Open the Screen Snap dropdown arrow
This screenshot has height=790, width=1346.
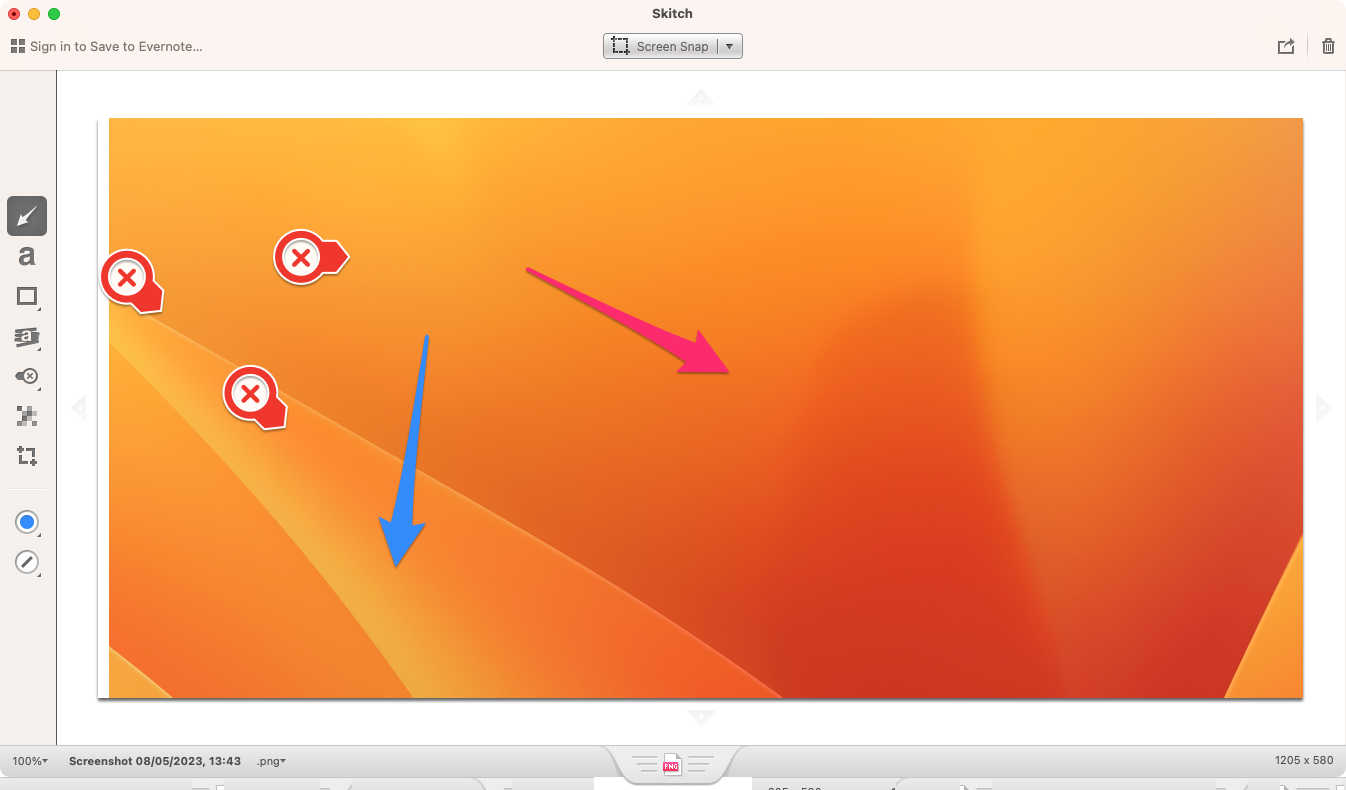[x=730, y=46]
